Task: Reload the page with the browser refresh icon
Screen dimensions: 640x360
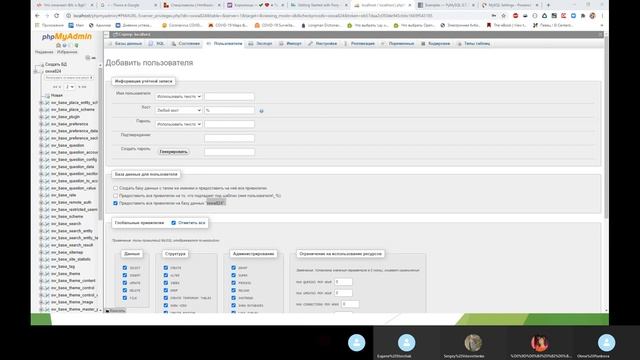Action: (56, 16)
